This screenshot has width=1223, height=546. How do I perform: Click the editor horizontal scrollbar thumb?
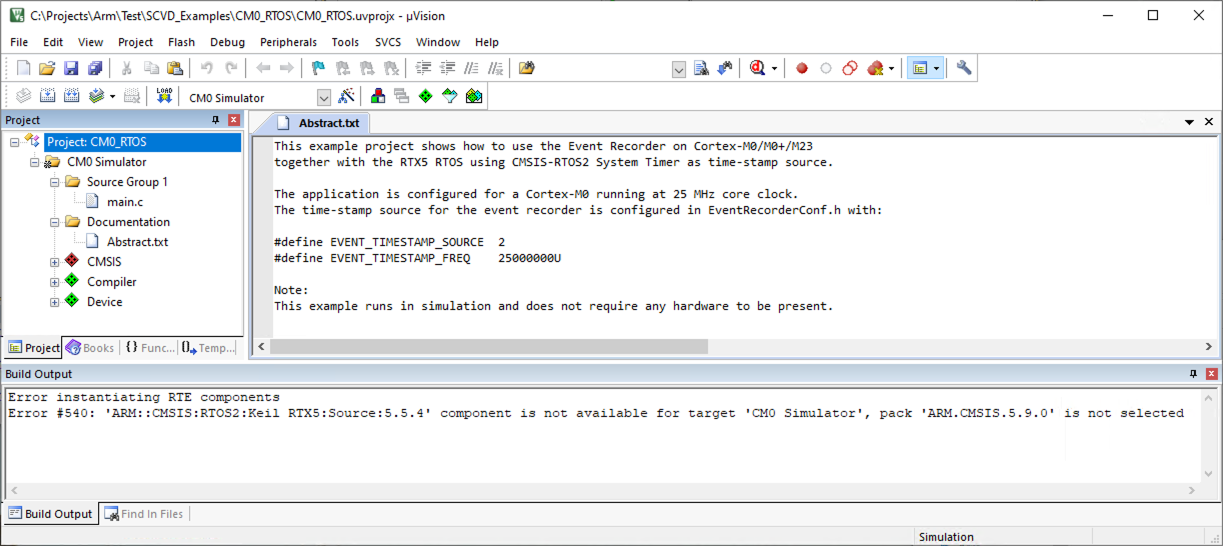[x=489, y=347]
